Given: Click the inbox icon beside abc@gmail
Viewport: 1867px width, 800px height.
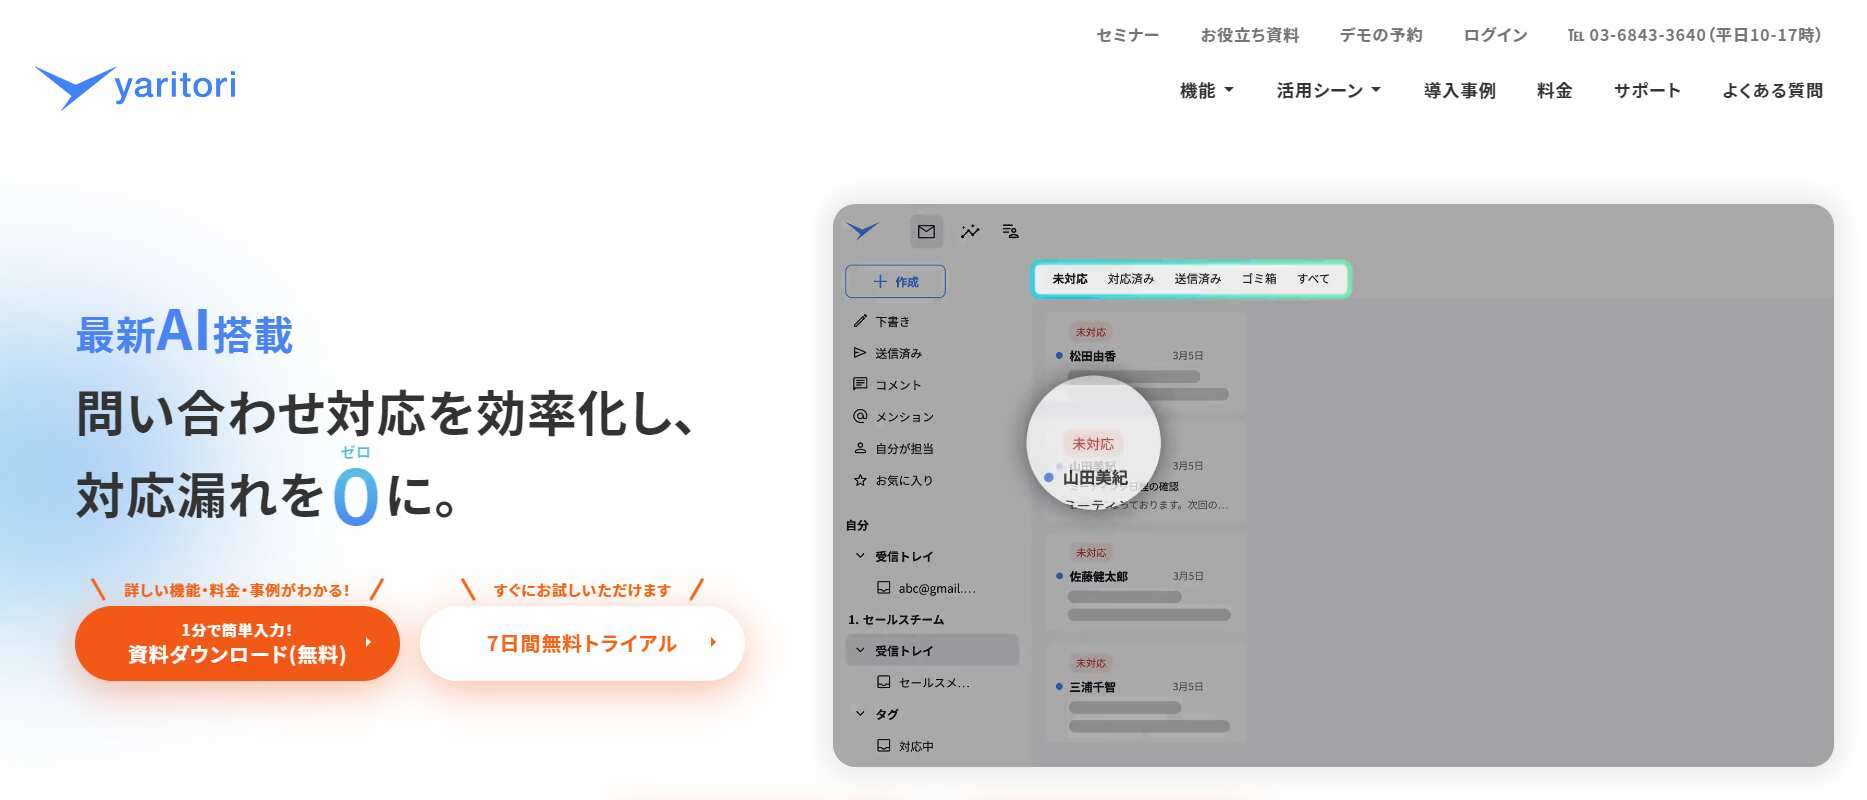Looking at the screenshot, I should (884, 588).
